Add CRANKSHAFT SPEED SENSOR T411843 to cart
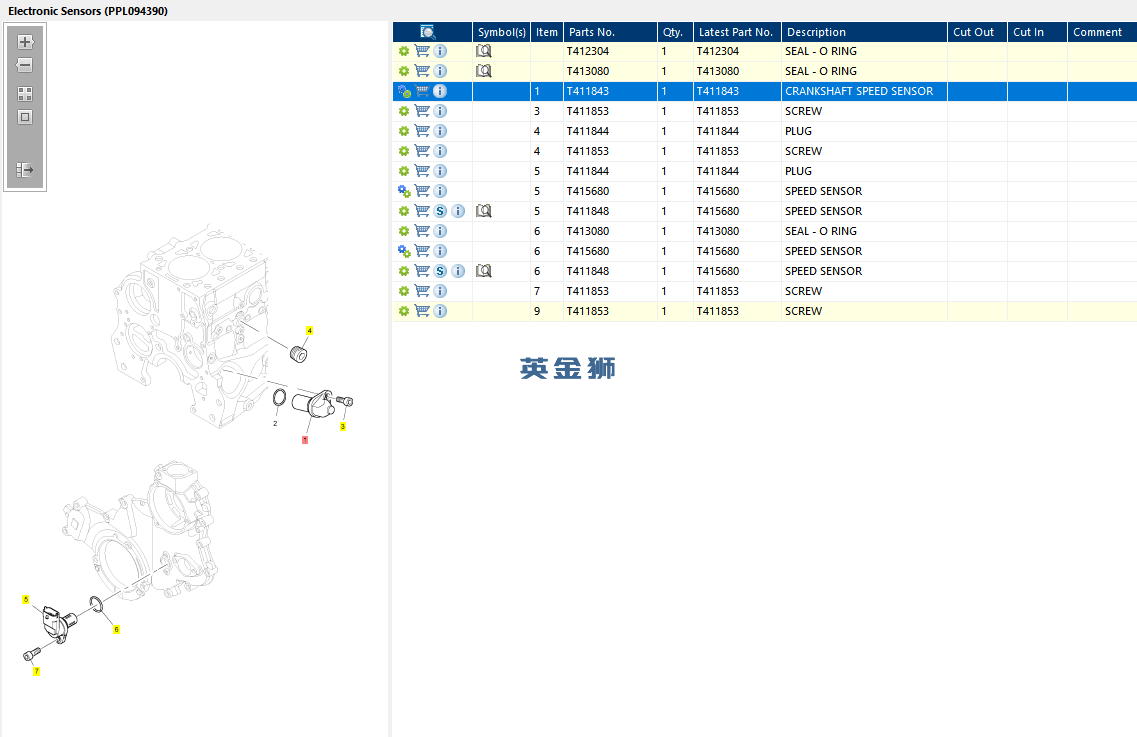The width and height of the screenshot is (1137, 737). coord(422,91)
